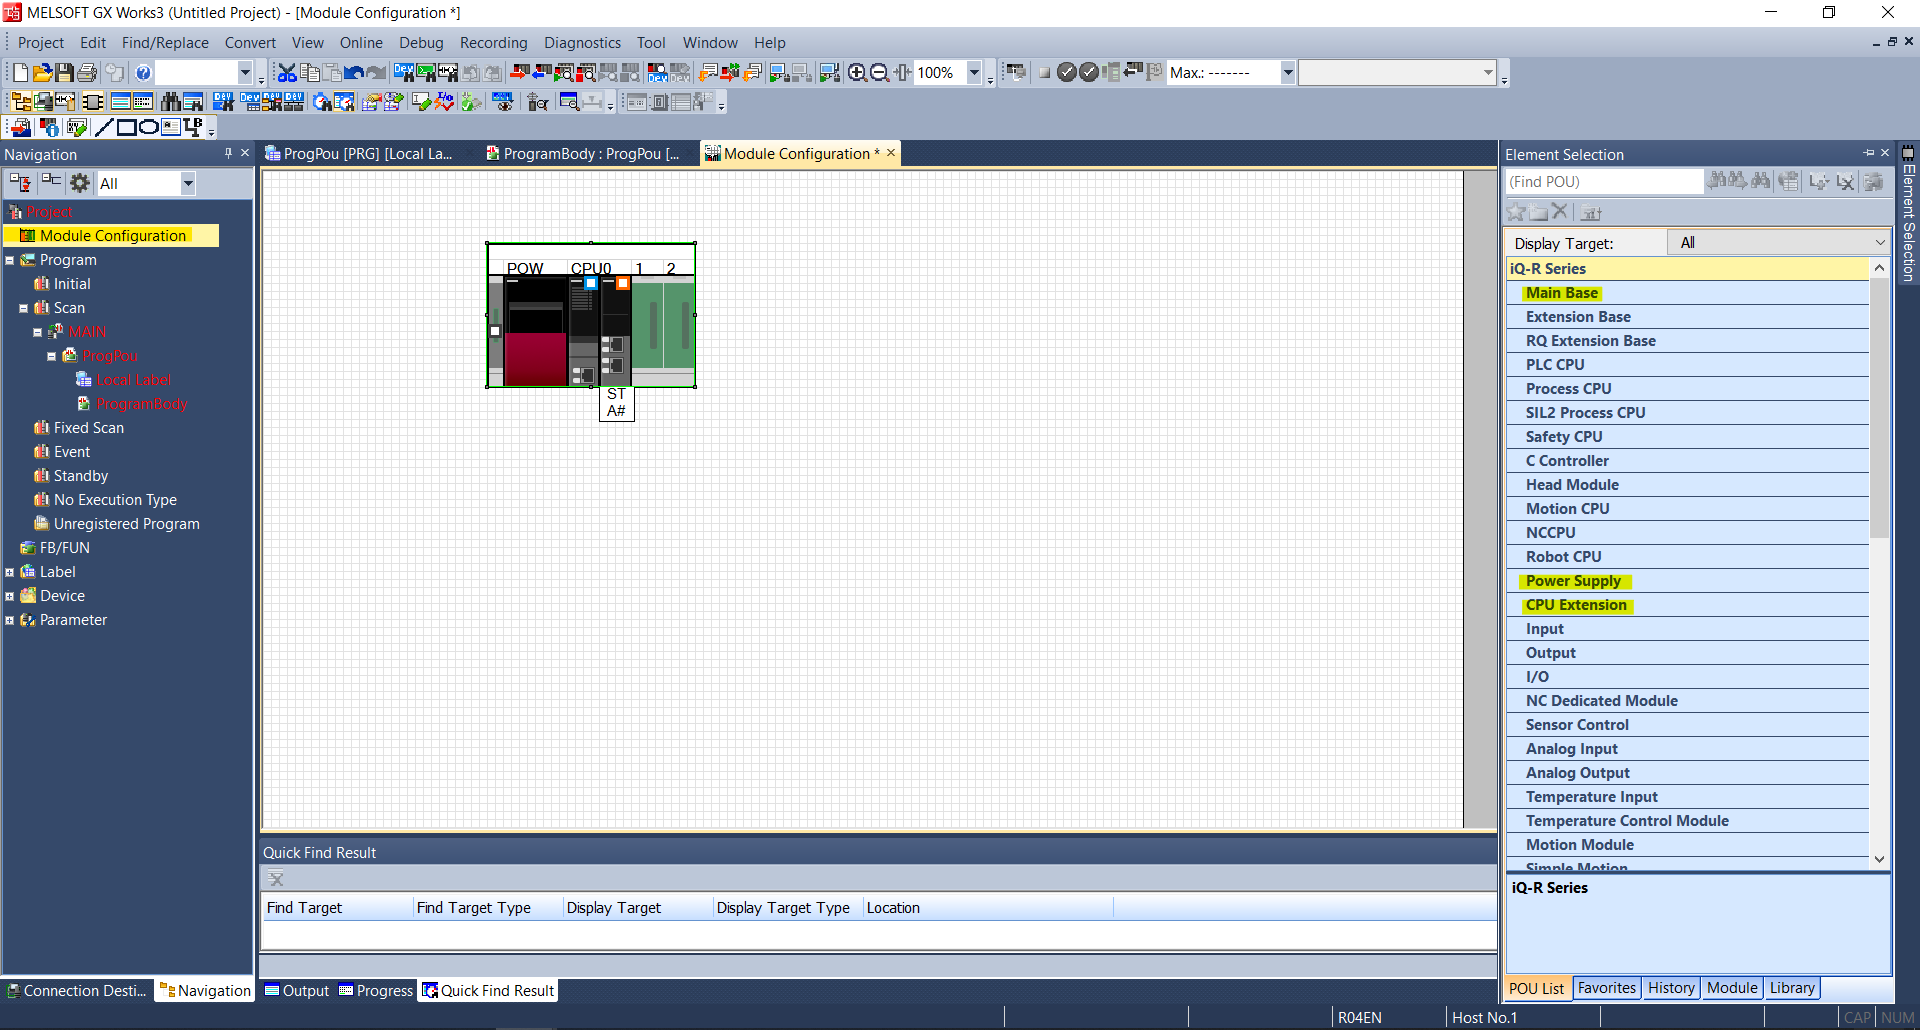This screenshot has height=1030, width=1920.
Task: Click the CPU module in the base unit diagram
Action: coord(584,330)
